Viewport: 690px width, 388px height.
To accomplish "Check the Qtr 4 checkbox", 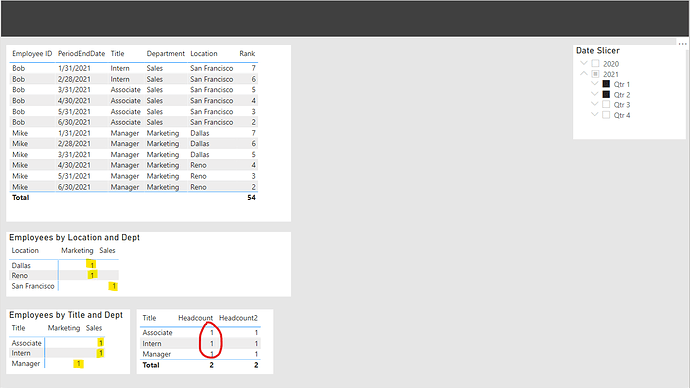I will coord(606,115).
